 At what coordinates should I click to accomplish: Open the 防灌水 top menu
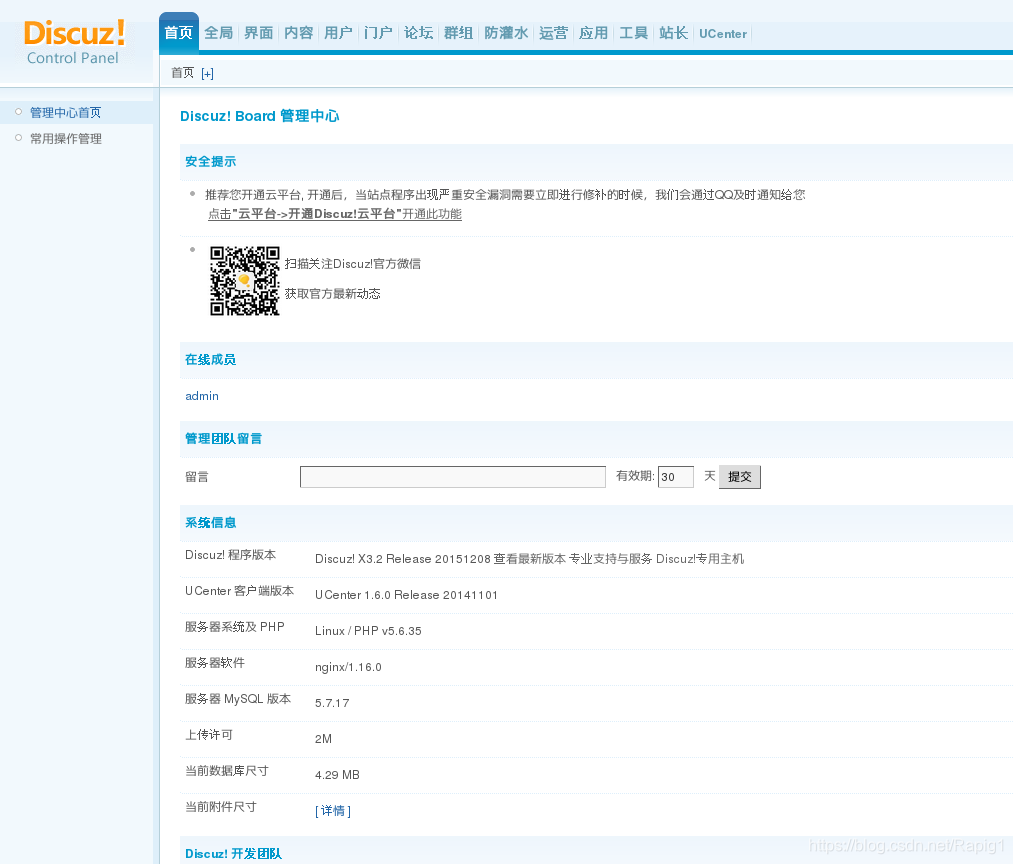click(x=506, y=33)
